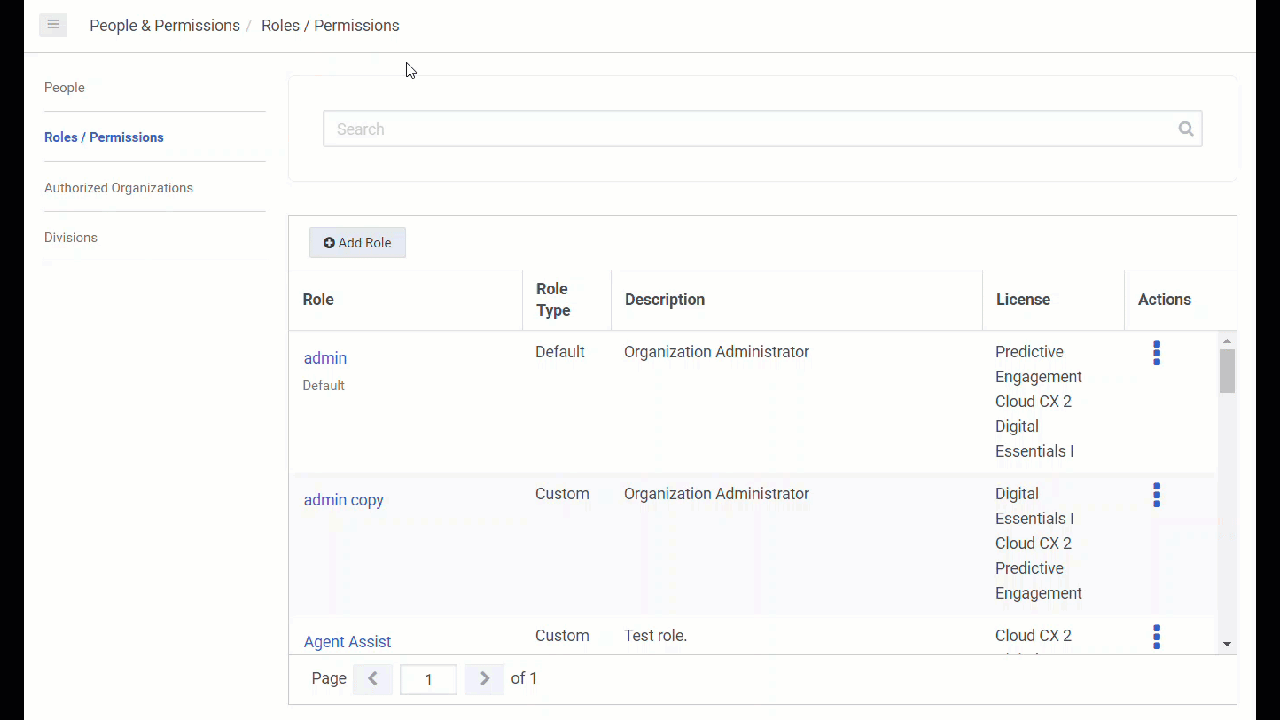
Task: Open actions menu for admin copy role
Action: tap(1156, 495)
